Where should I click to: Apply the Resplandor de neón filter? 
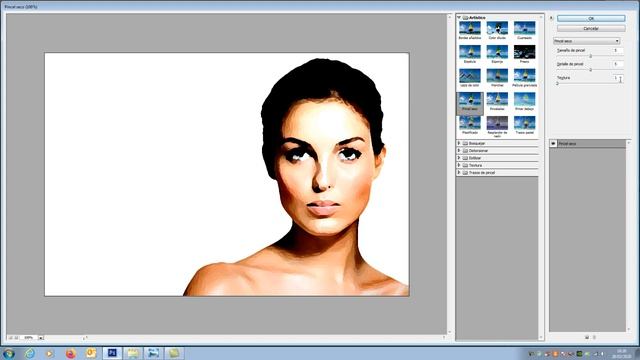497,123
